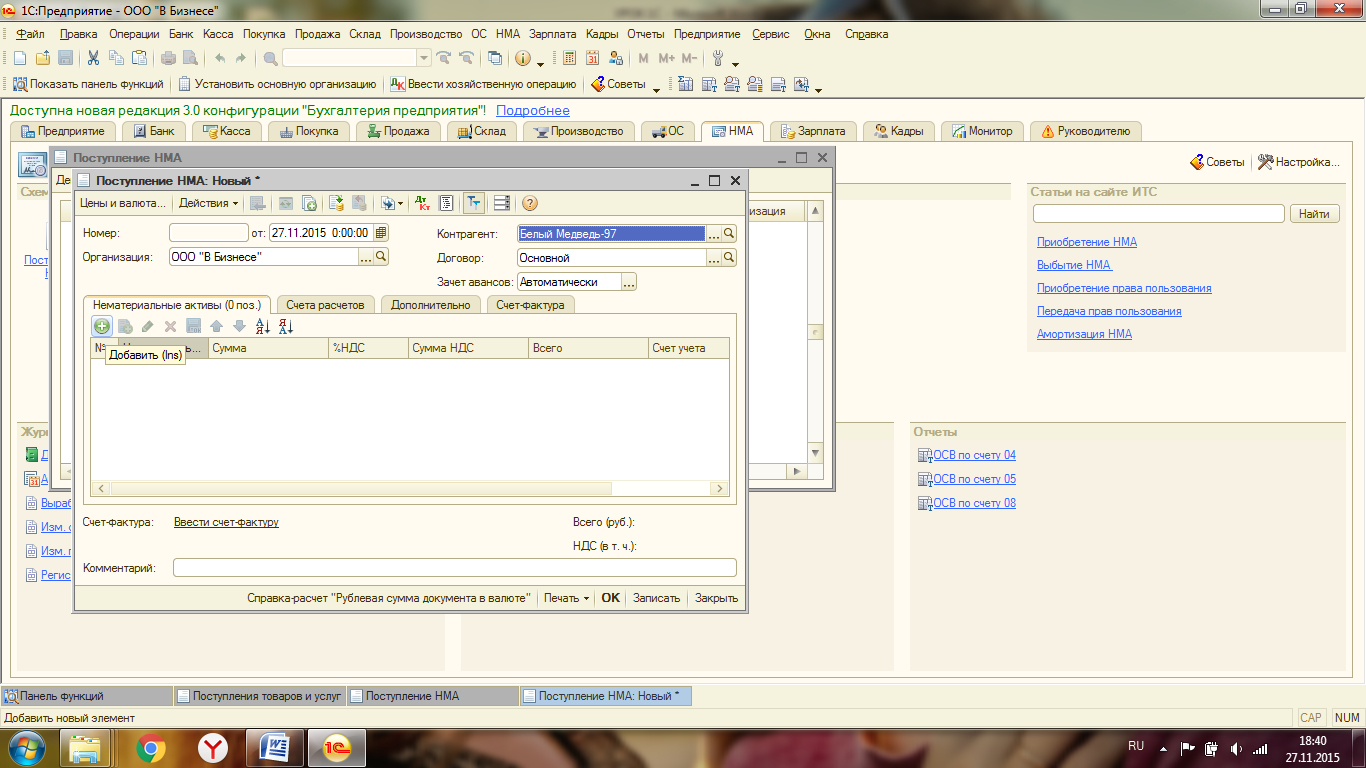Switch to Поступления товаров и услуг window tab
This screenshot has width=1366, height=768.
click(259, 696)
